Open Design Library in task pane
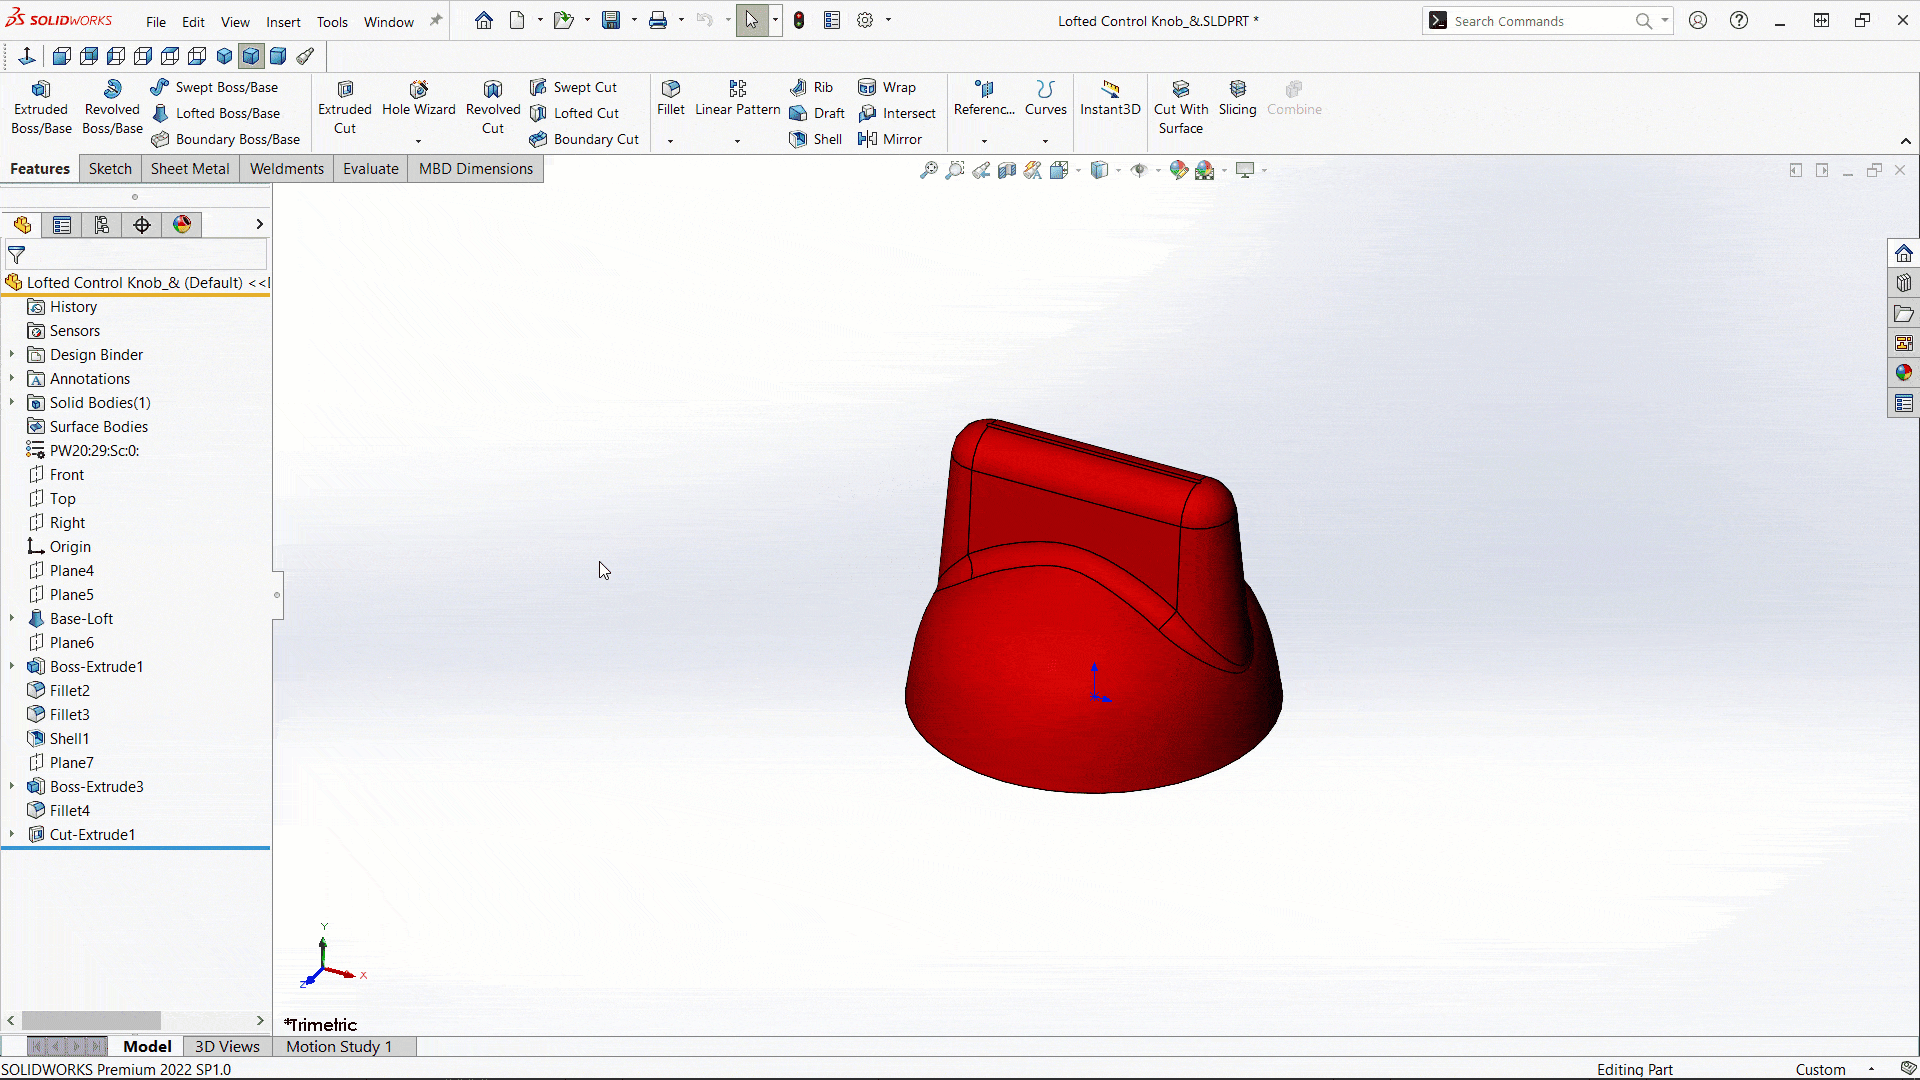 tap(1904, 283)
